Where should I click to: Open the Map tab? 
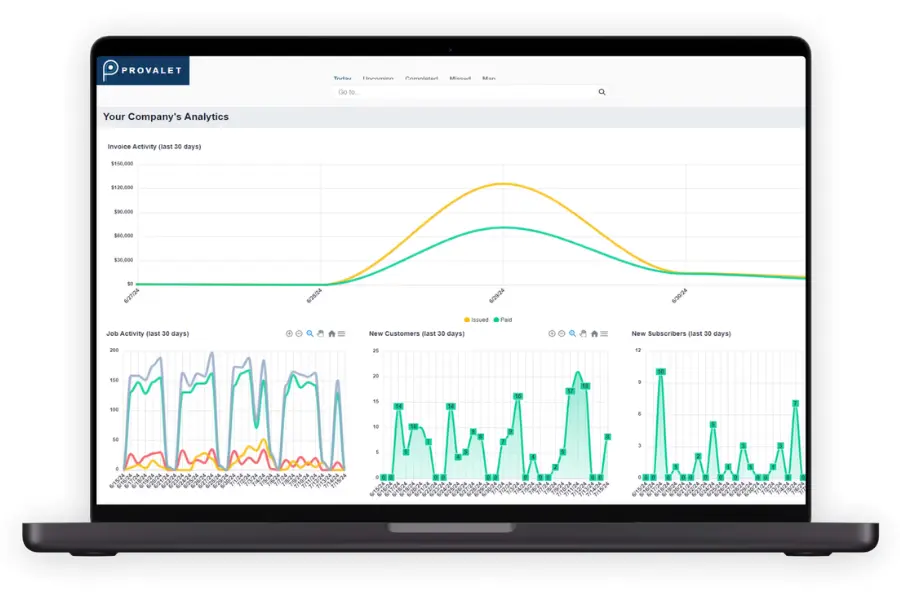point(488,78)
